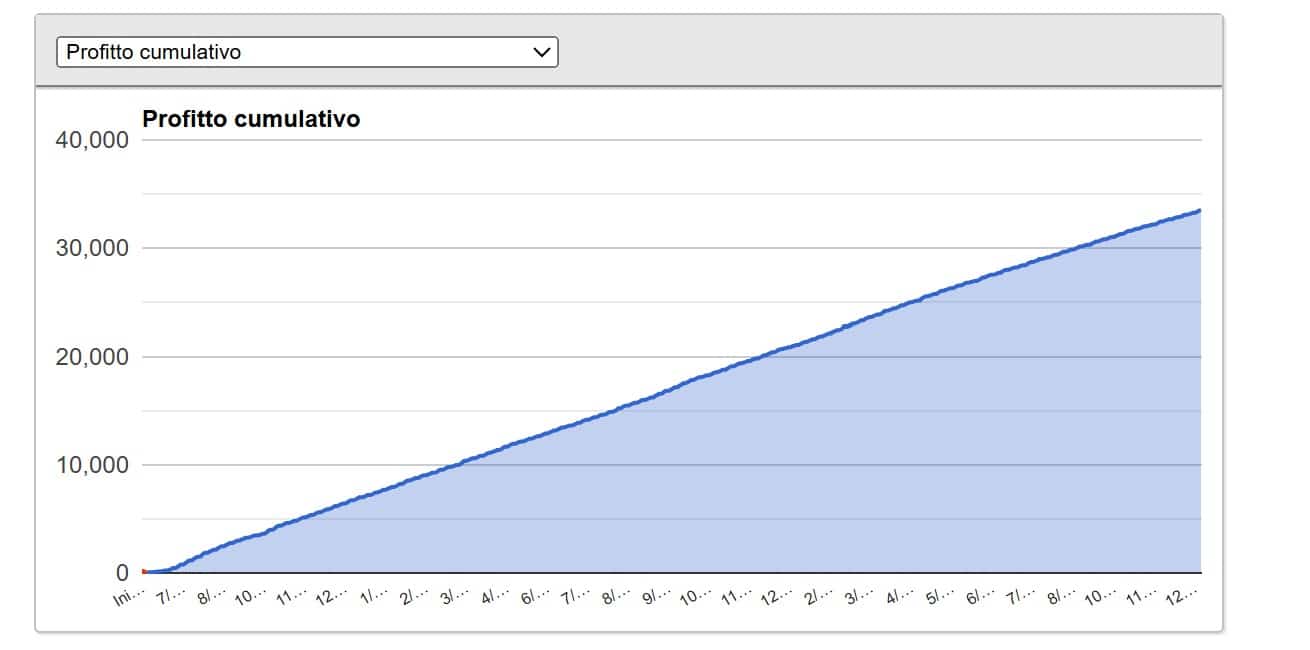Select the 20,000 y-axis label
The width and height of the screenshot is (1310, 650).
point(91,357)
